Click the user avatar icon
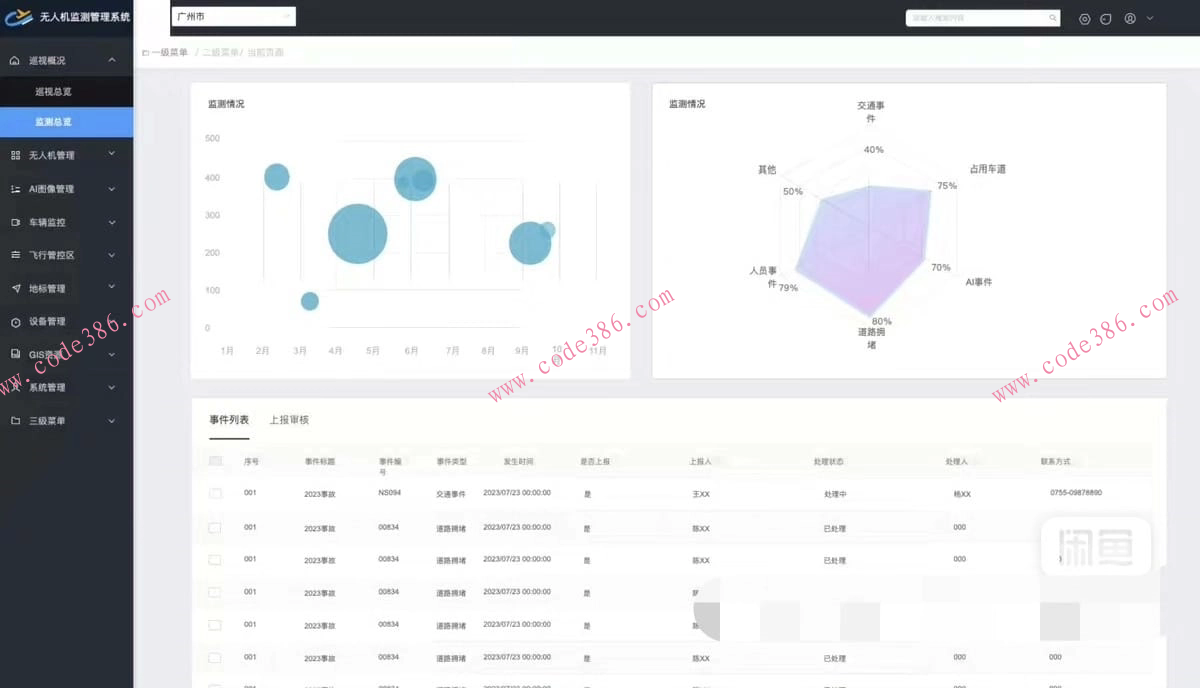The height and width of the screenshot is (688, 1200). [x=1130, y=18]
